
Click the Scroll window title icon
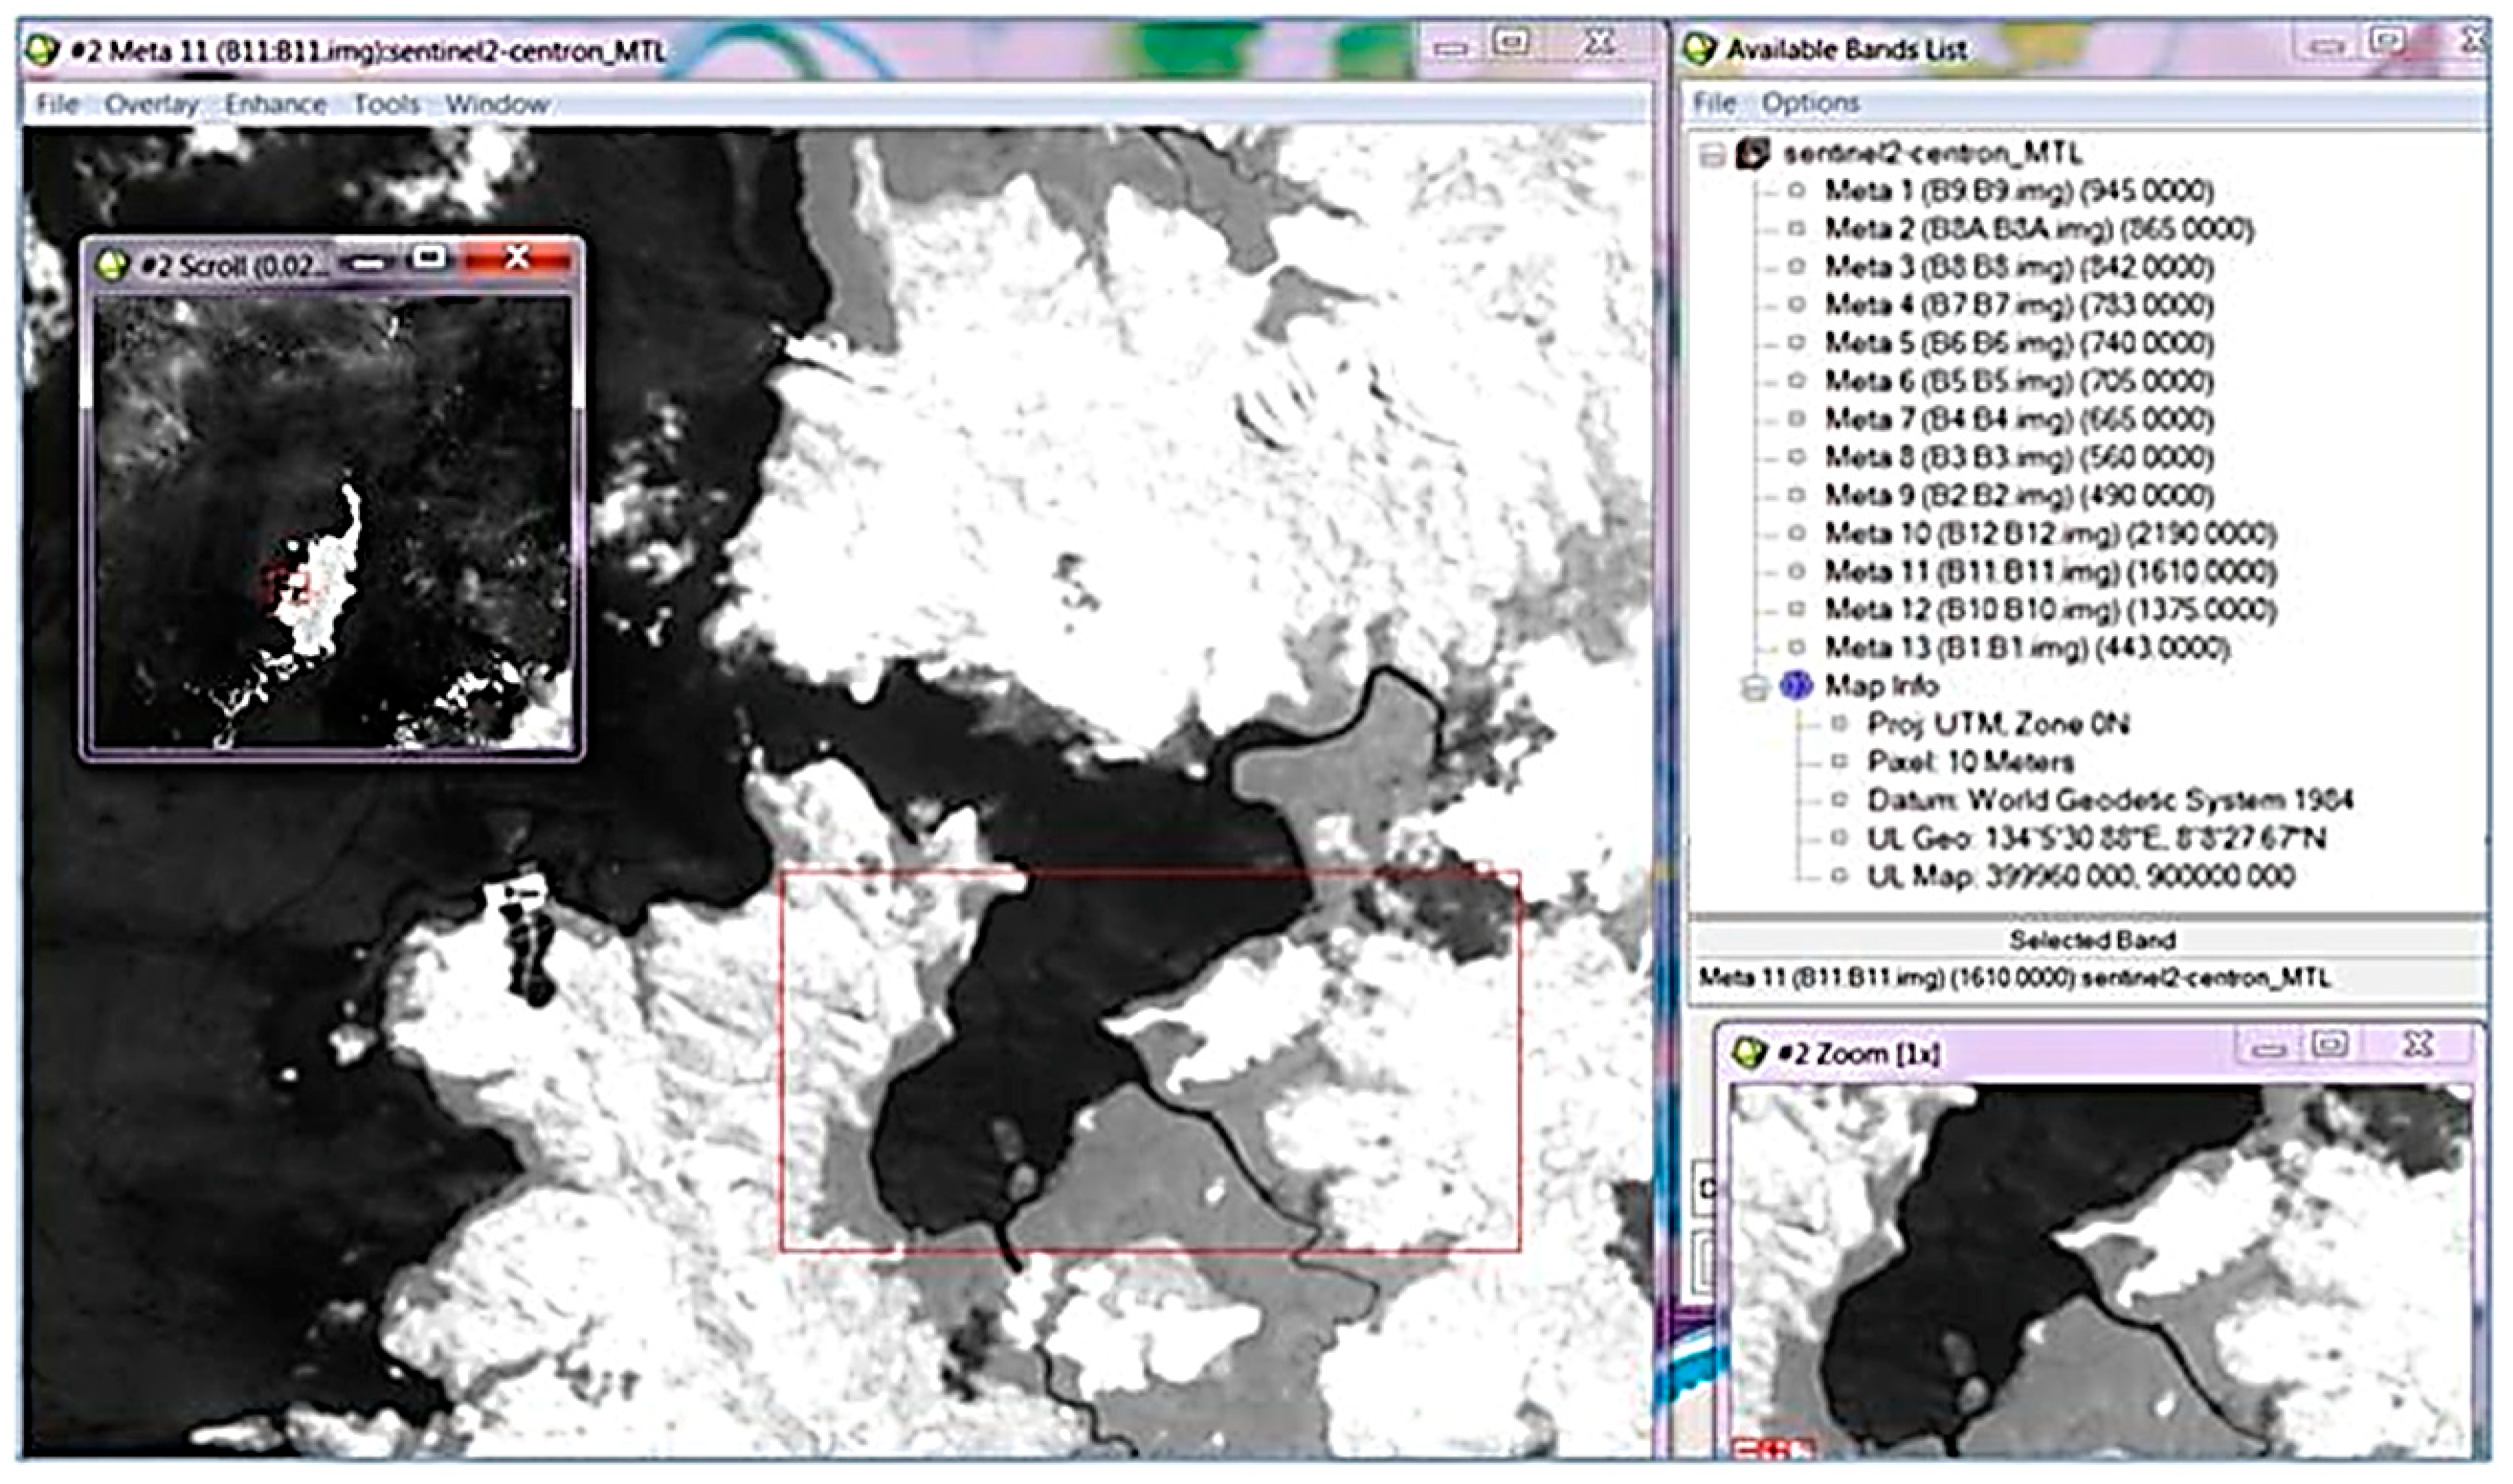112,266
